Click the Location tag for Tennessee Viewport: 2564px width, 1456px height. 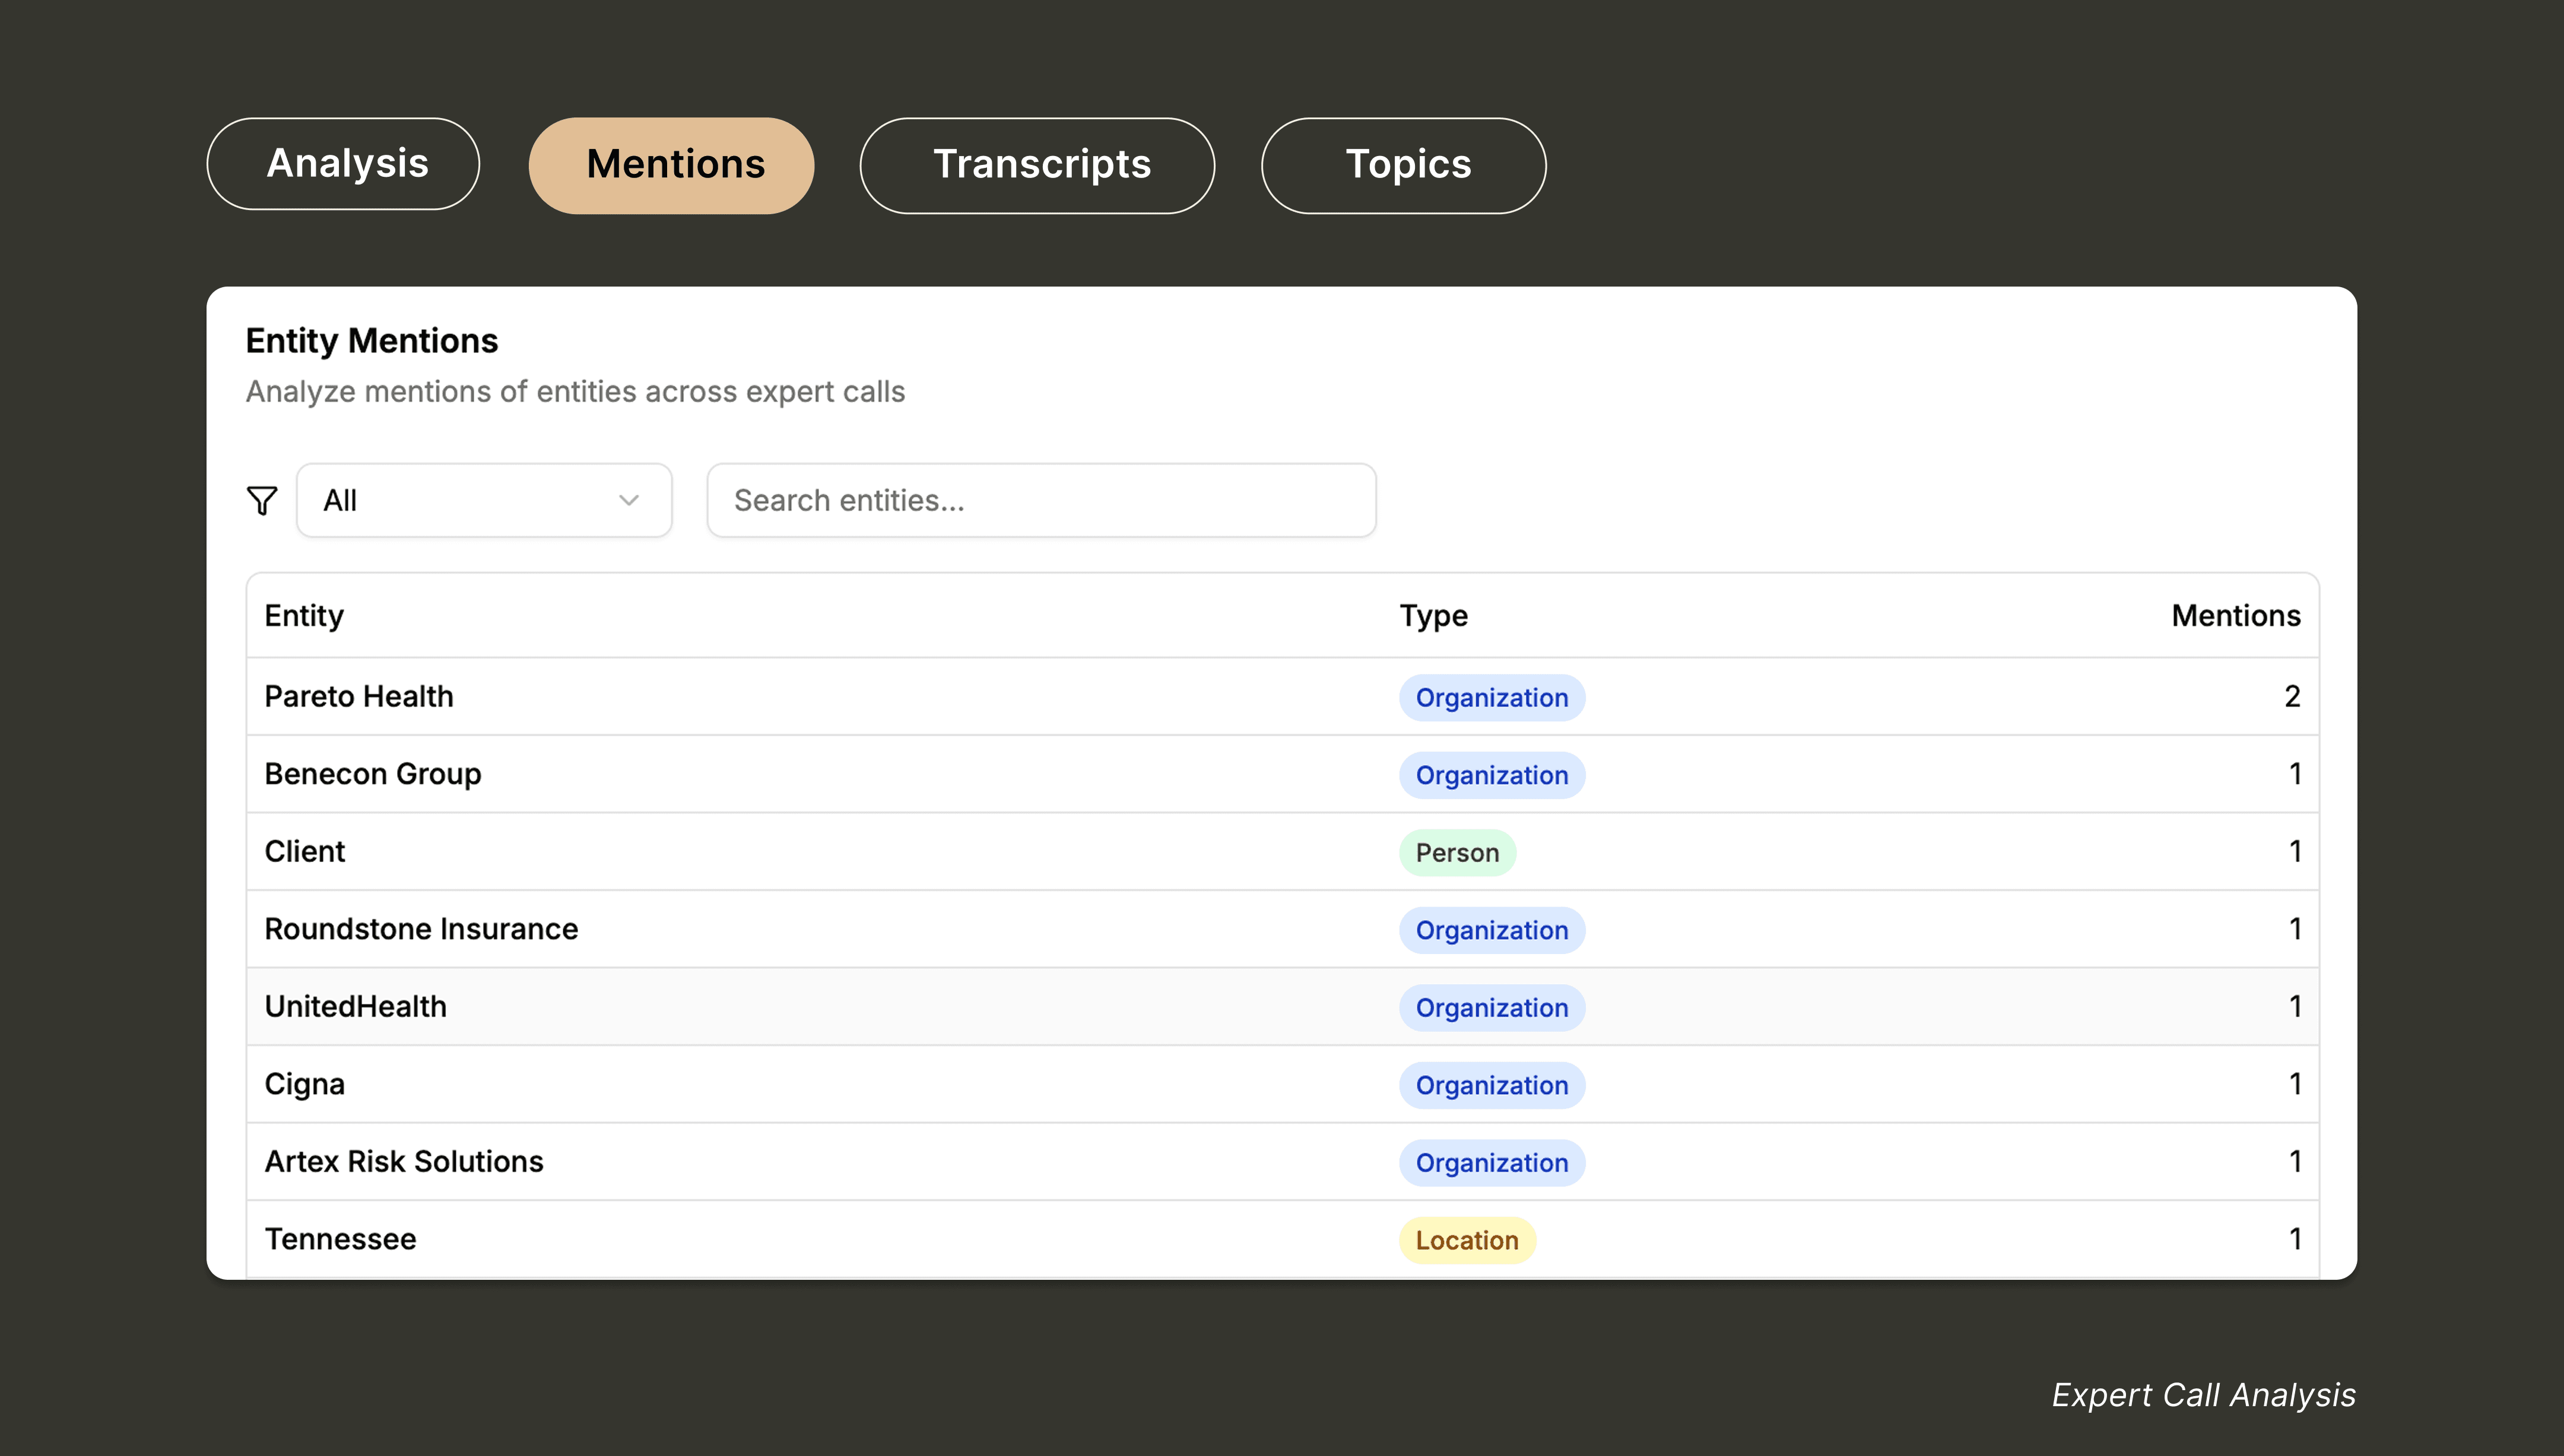click(1466, 1240)
